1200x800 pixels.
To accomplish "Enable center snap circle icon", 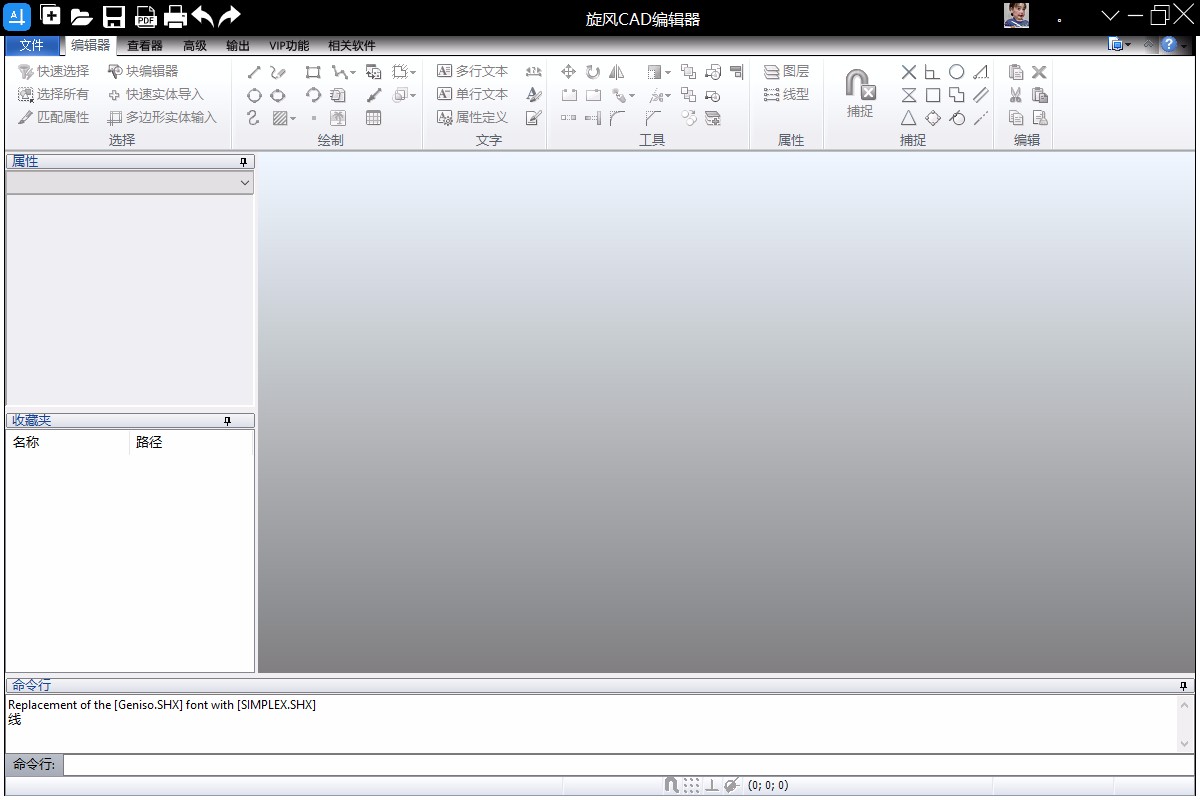I will (957, 72).
